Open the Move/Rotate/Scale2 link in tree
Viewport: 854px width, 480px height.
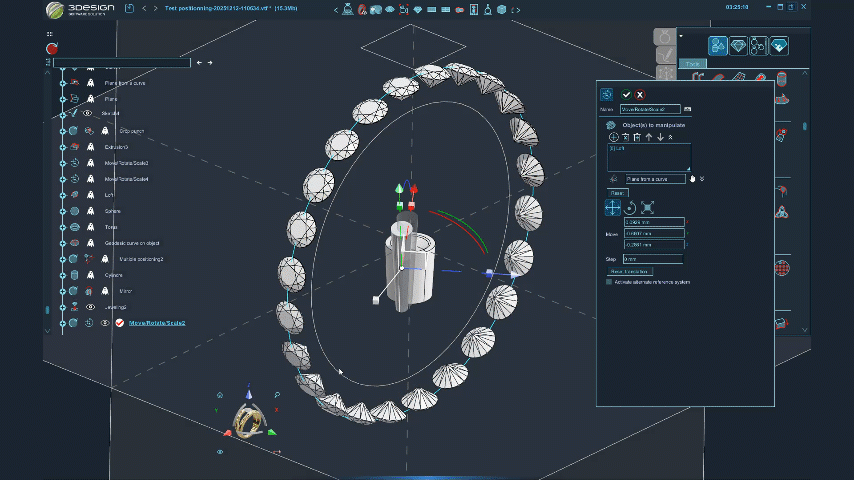pyautogui.click(x=157, y=323)
